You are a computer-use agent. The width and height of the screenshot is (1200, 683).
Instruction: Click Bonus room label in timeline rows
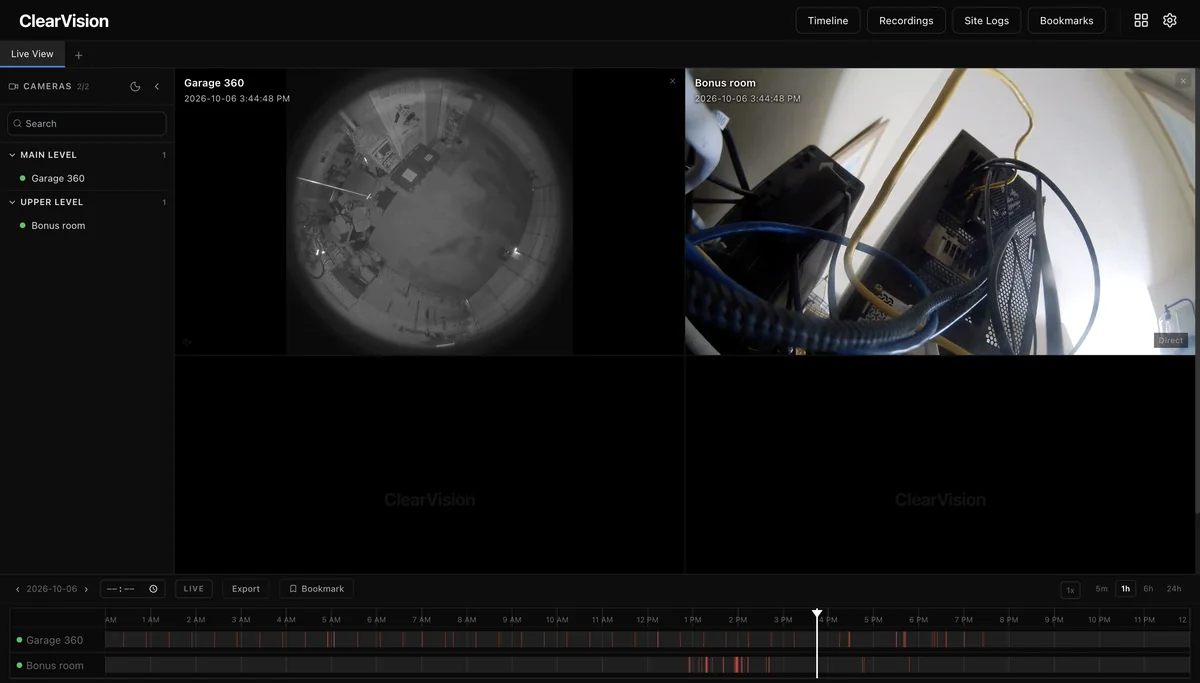point(55,665)
